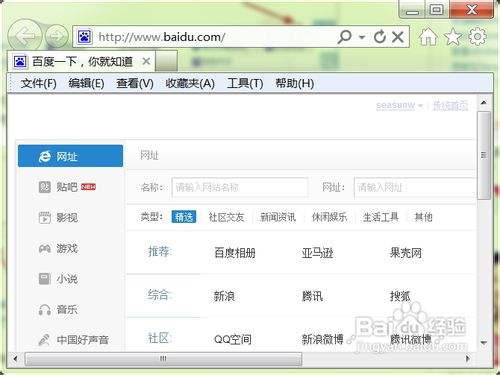Select 游戏 in the left sidebar

pyautogui.click(x=58, y=248)
